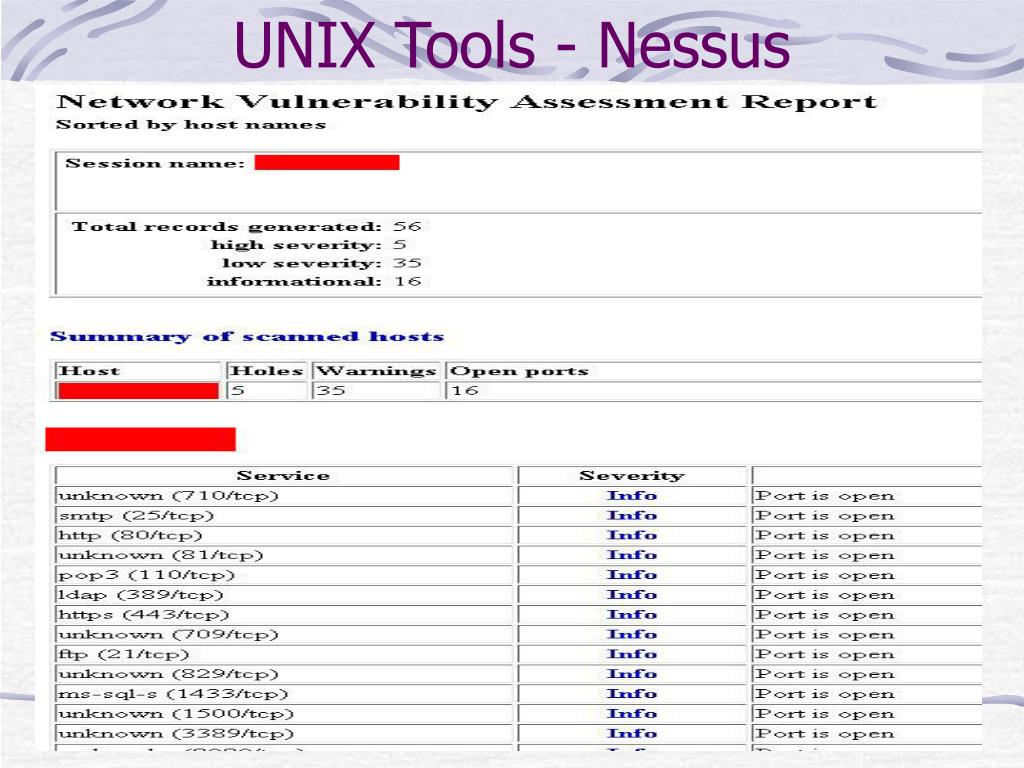The image size is (1024, 768).
Task: Click the 'unknown (81/tcp)' service cell
Action: [x=284, y=555]
